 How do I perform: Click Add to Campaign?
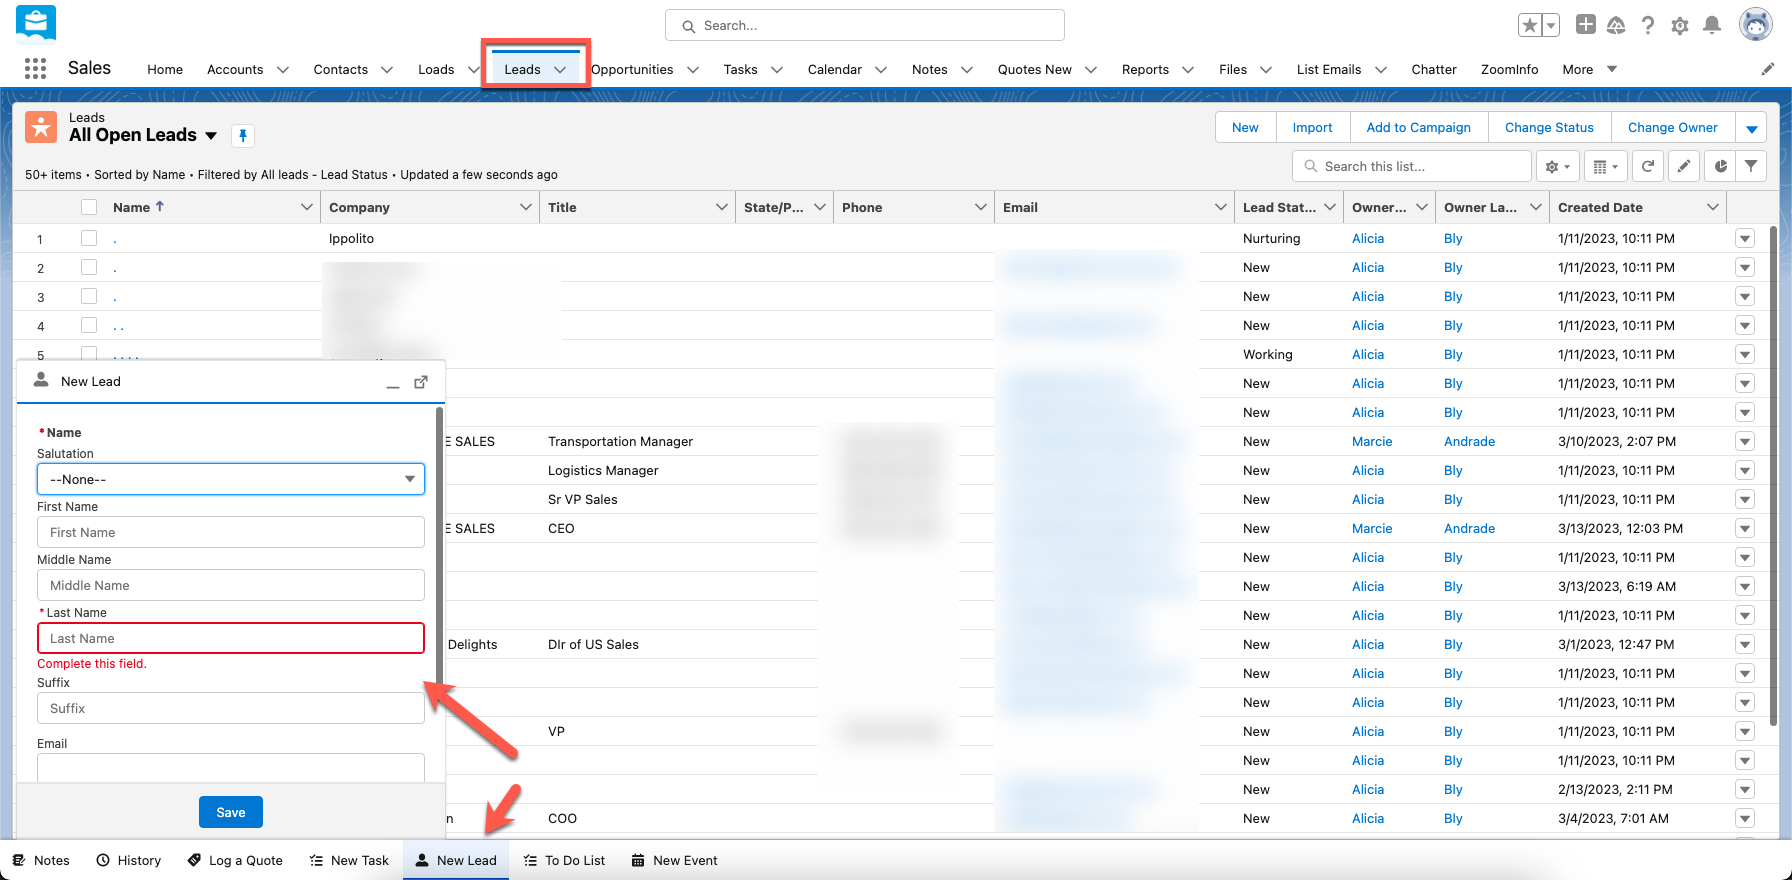tap(1418, 128)
